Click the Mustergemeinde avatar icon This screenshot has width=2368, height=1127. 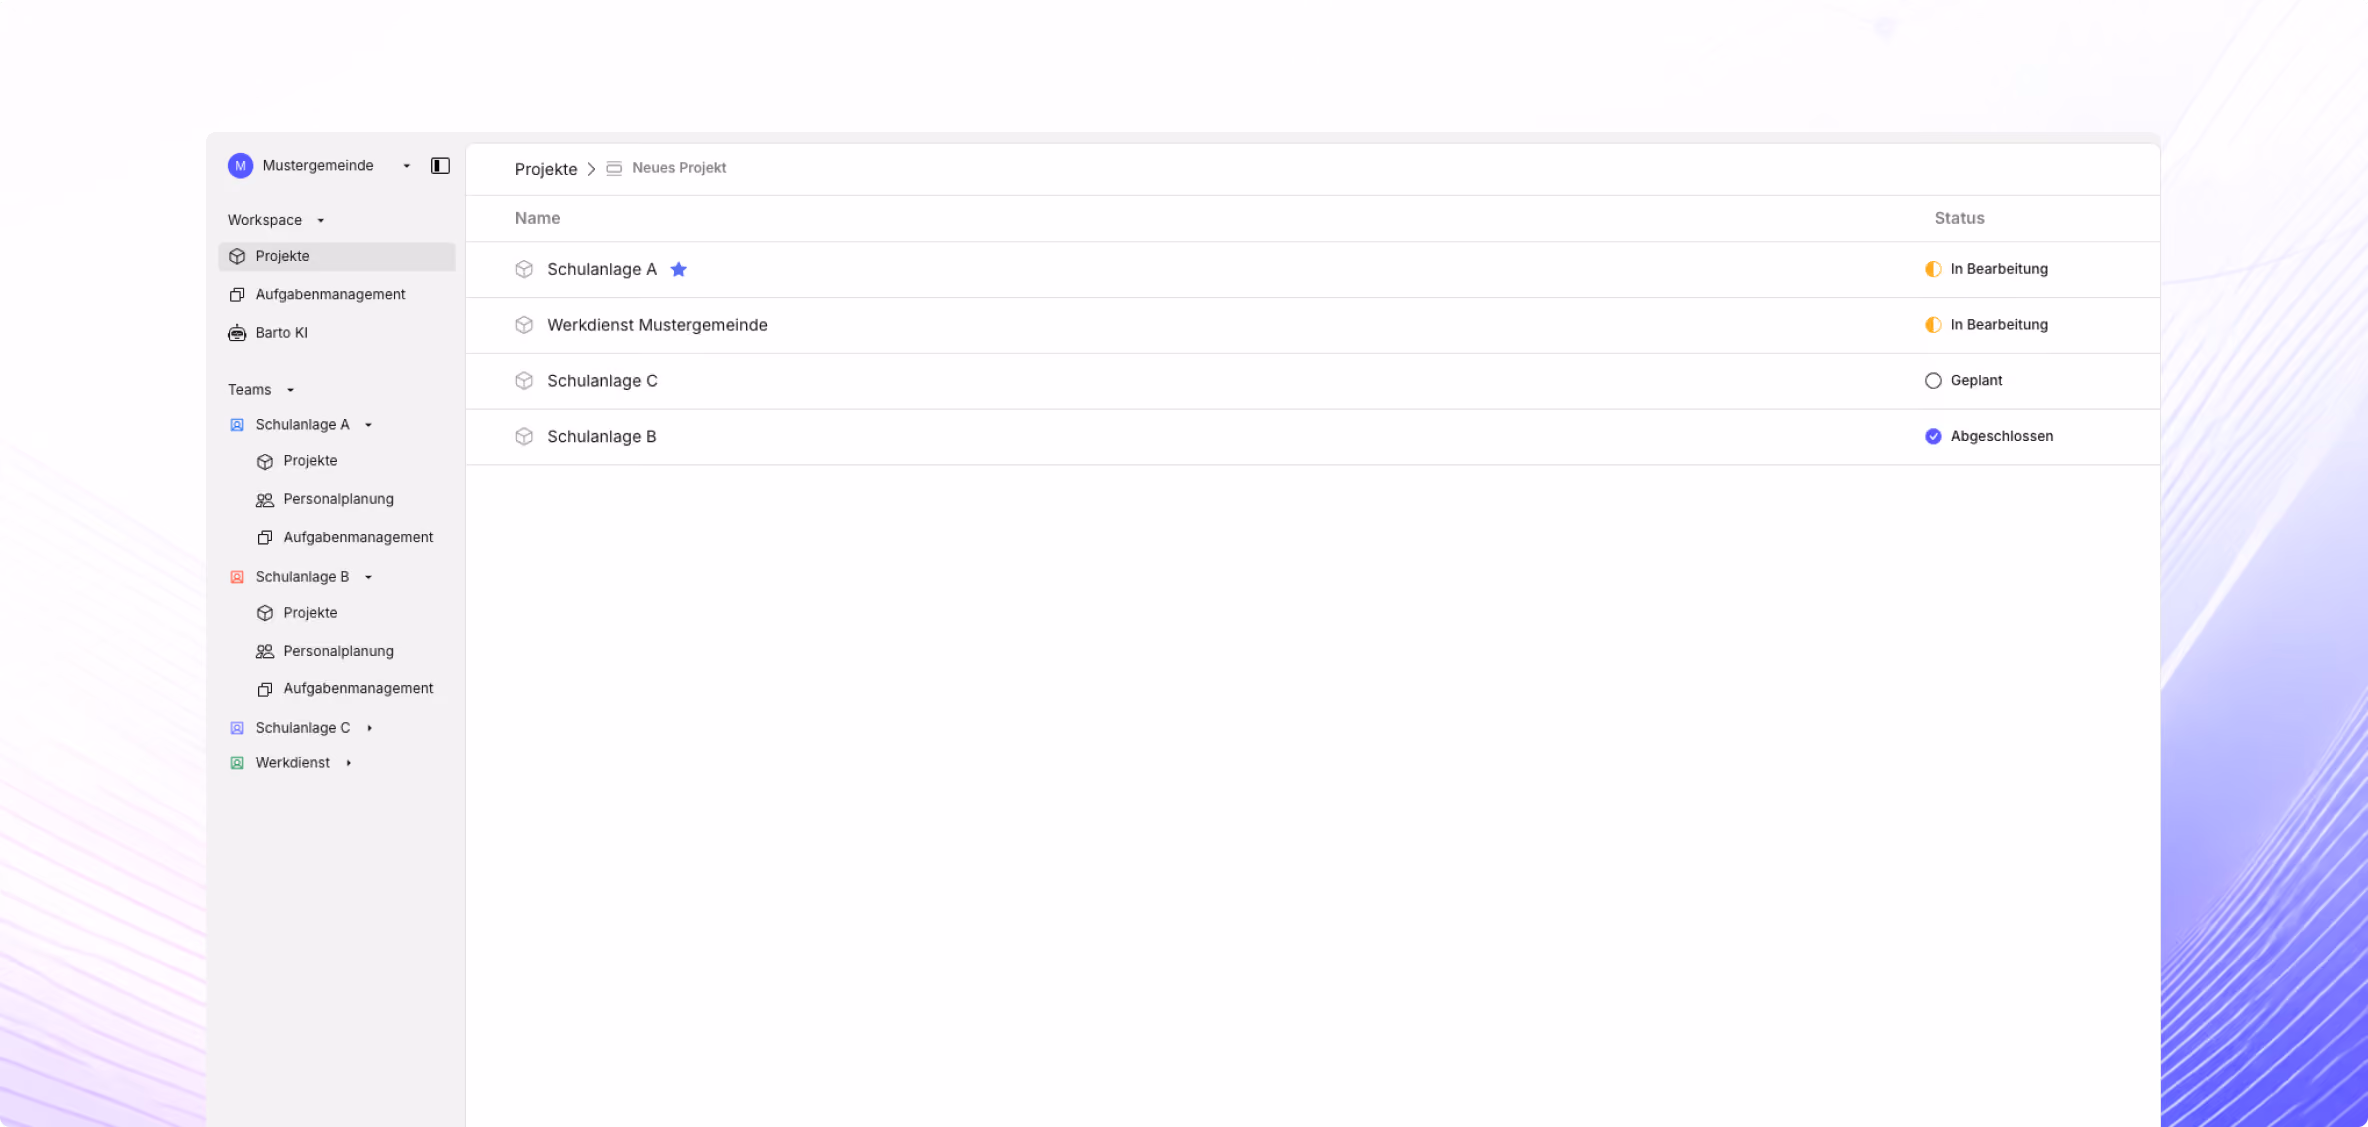pyautogui.click(x=240, y=166)
